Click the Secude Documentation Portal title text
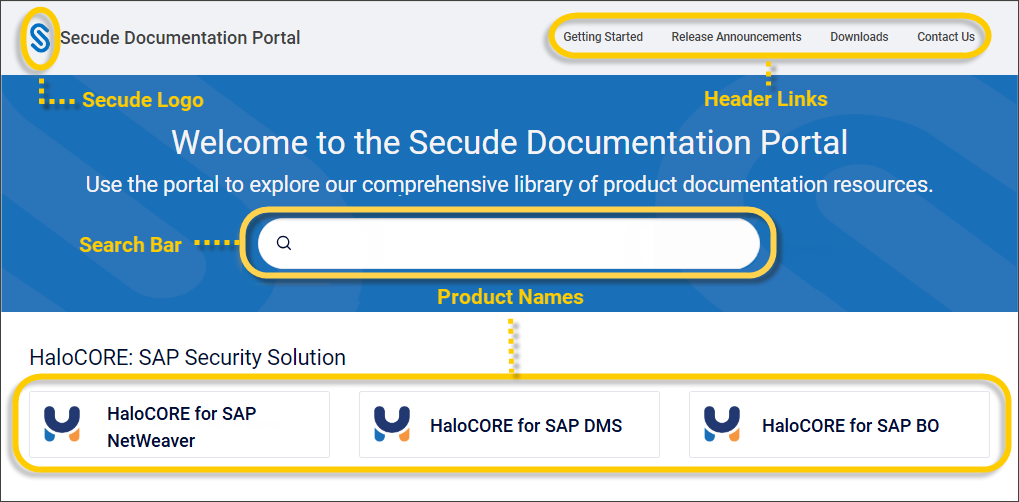This screenshot has height=502, width=1019. 181,38
